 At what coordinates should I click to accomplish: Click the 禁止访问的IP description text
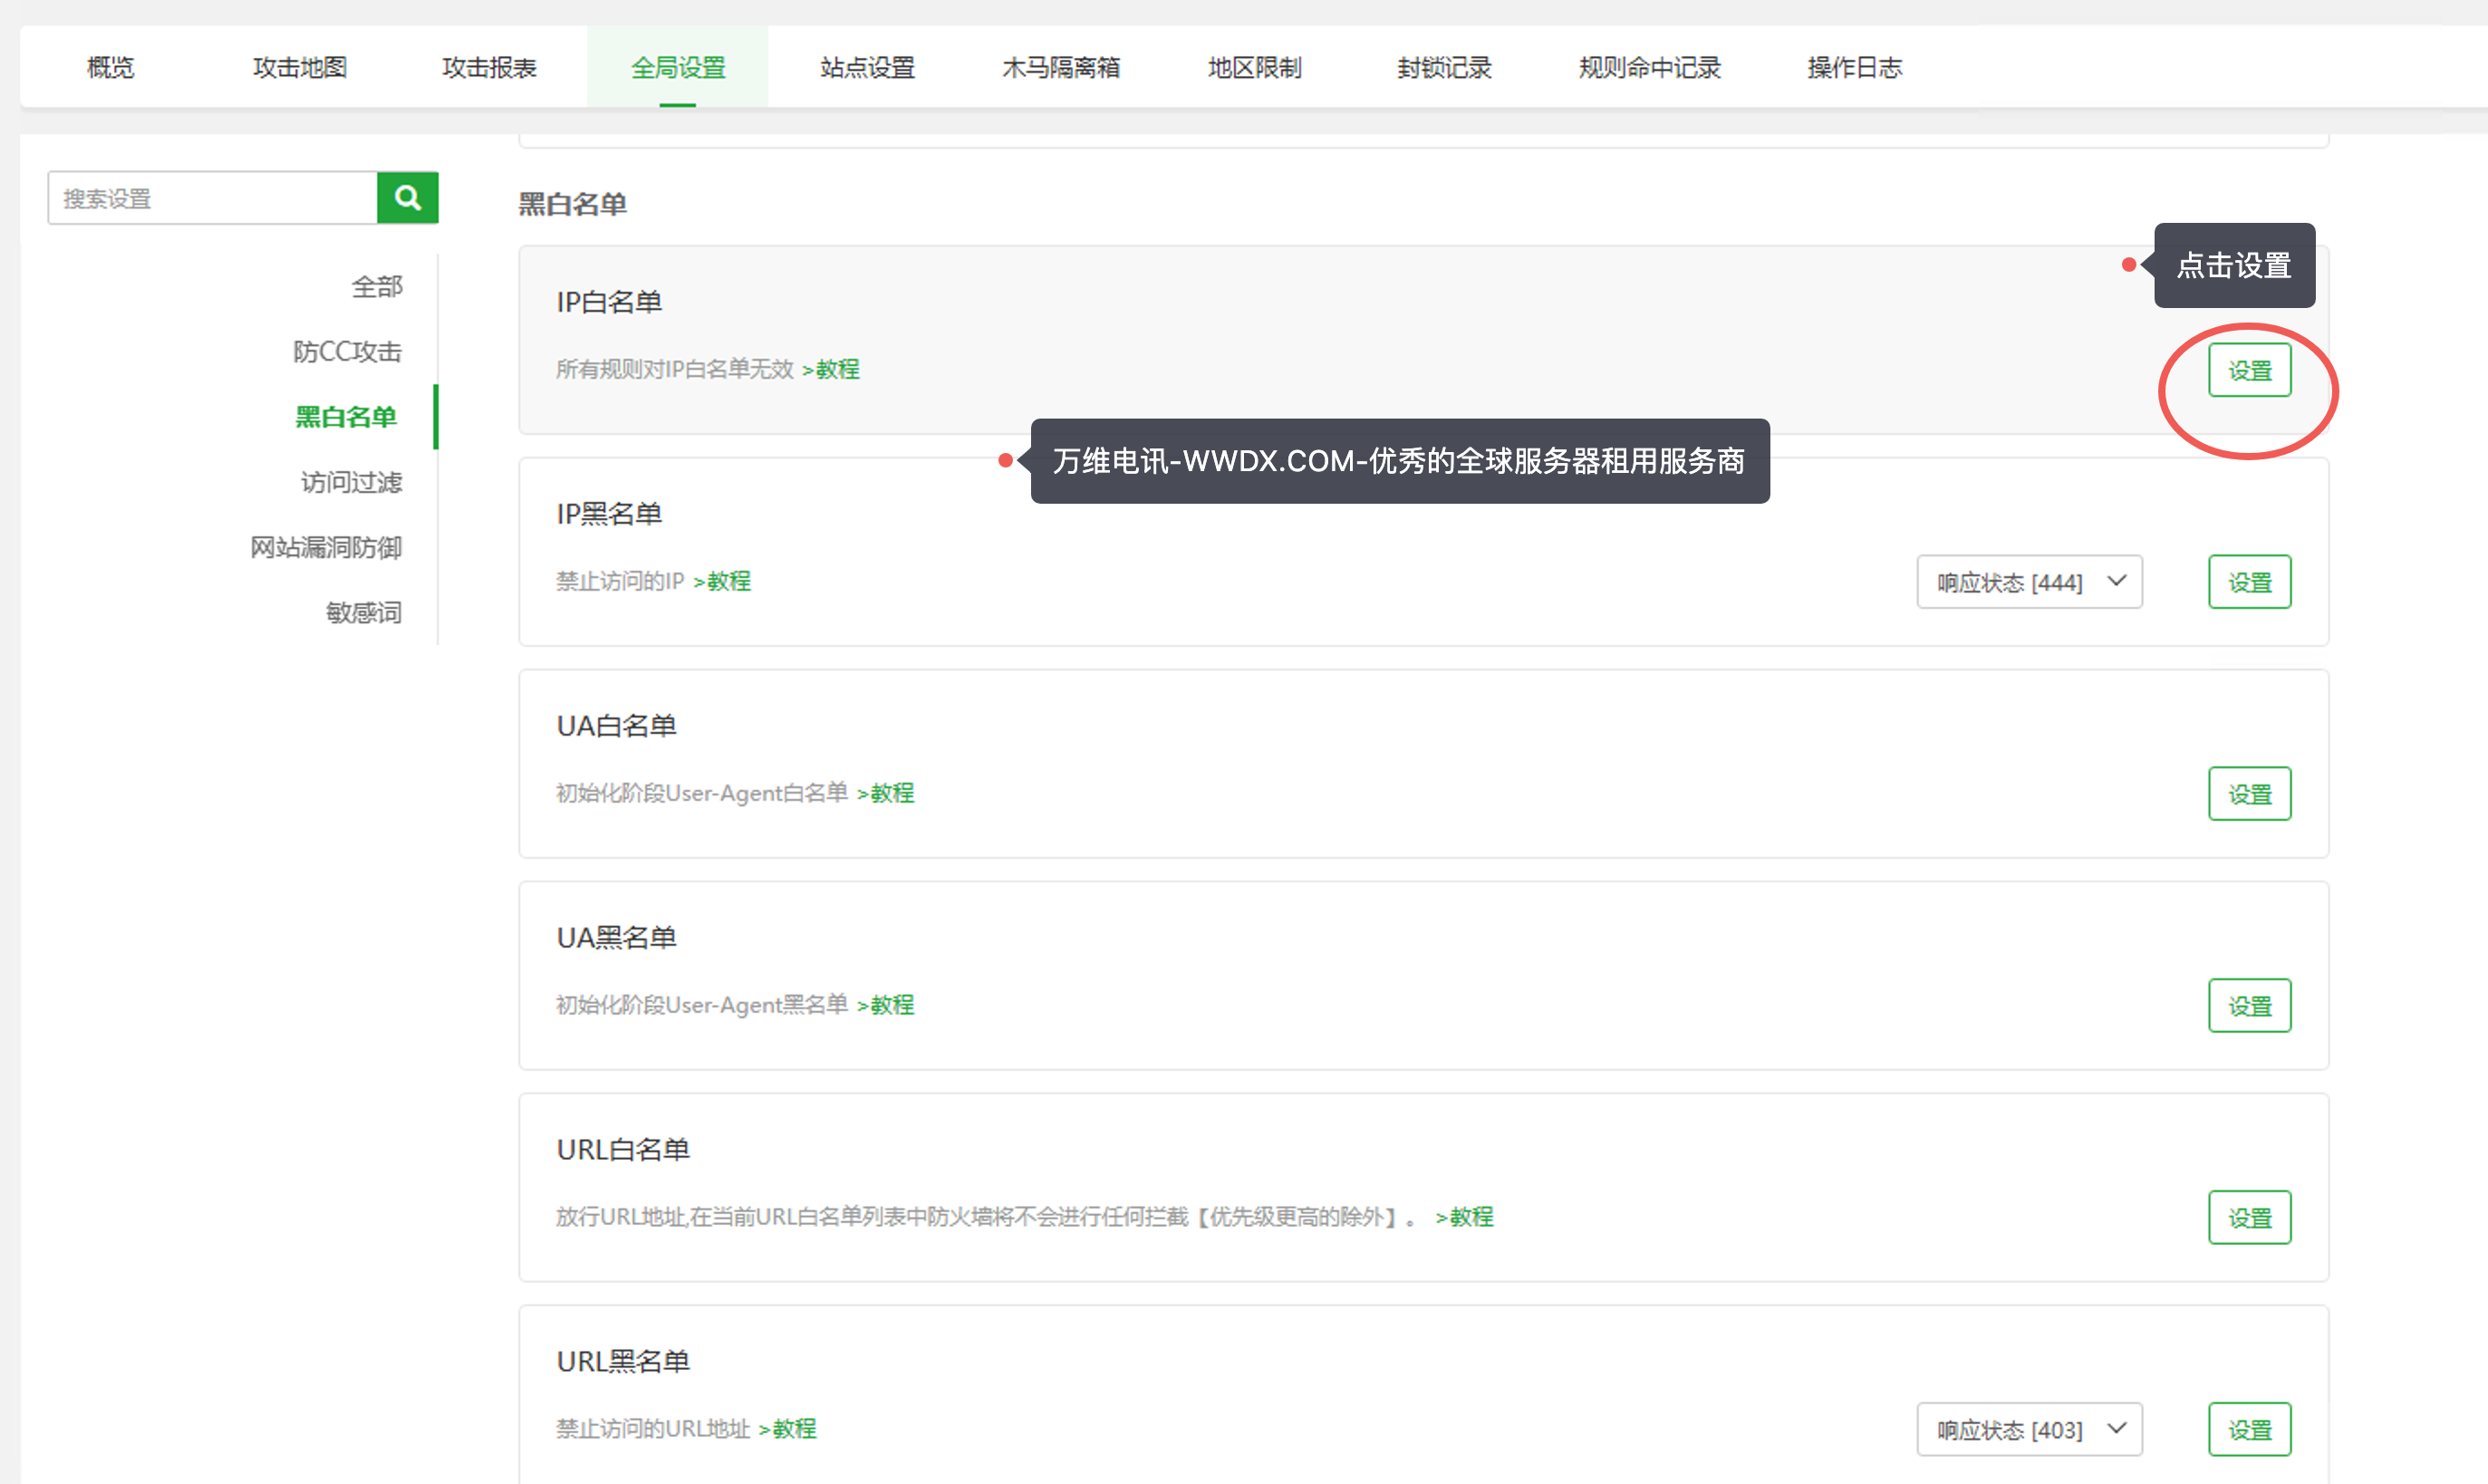[620, 582]
